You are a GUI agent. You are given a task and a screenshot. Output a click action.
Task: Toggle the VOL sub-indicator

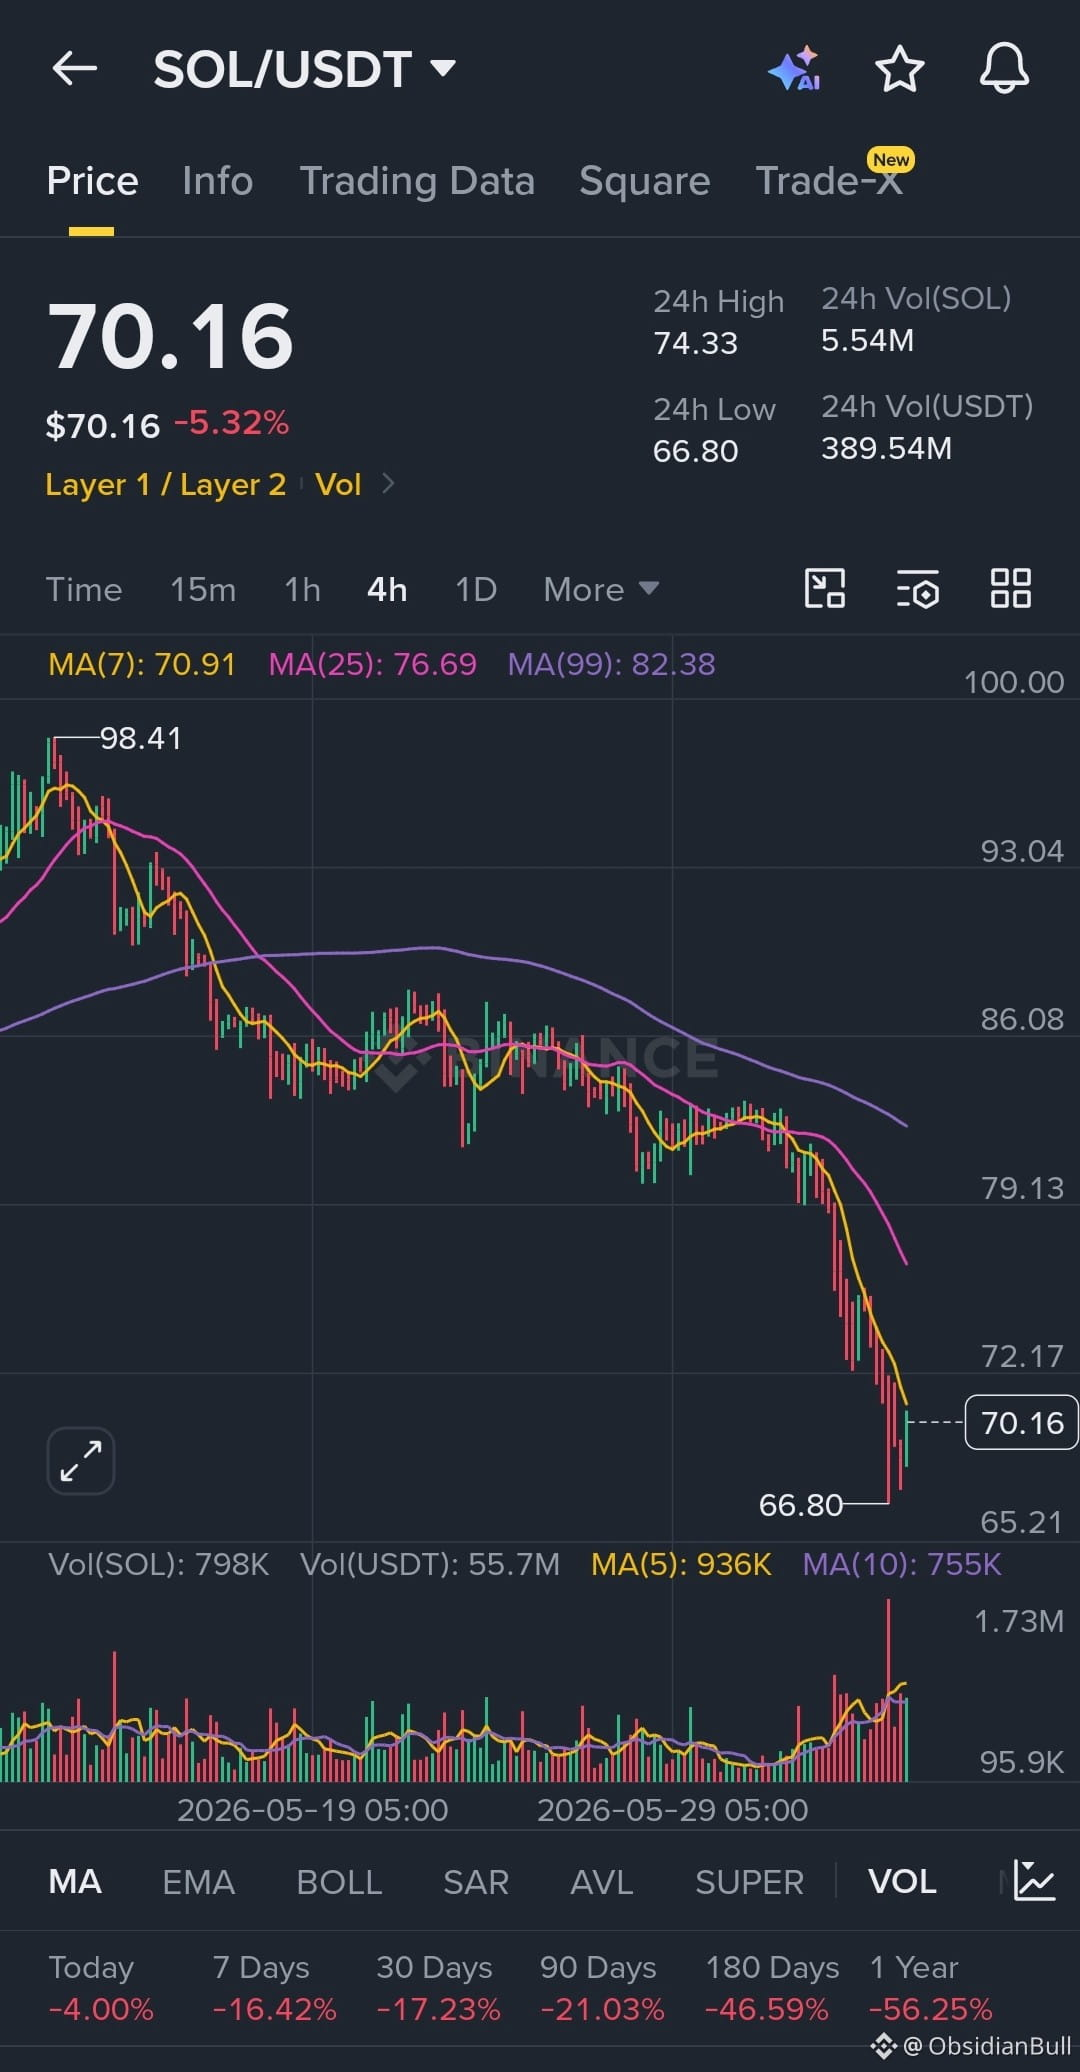[902, 1882]
